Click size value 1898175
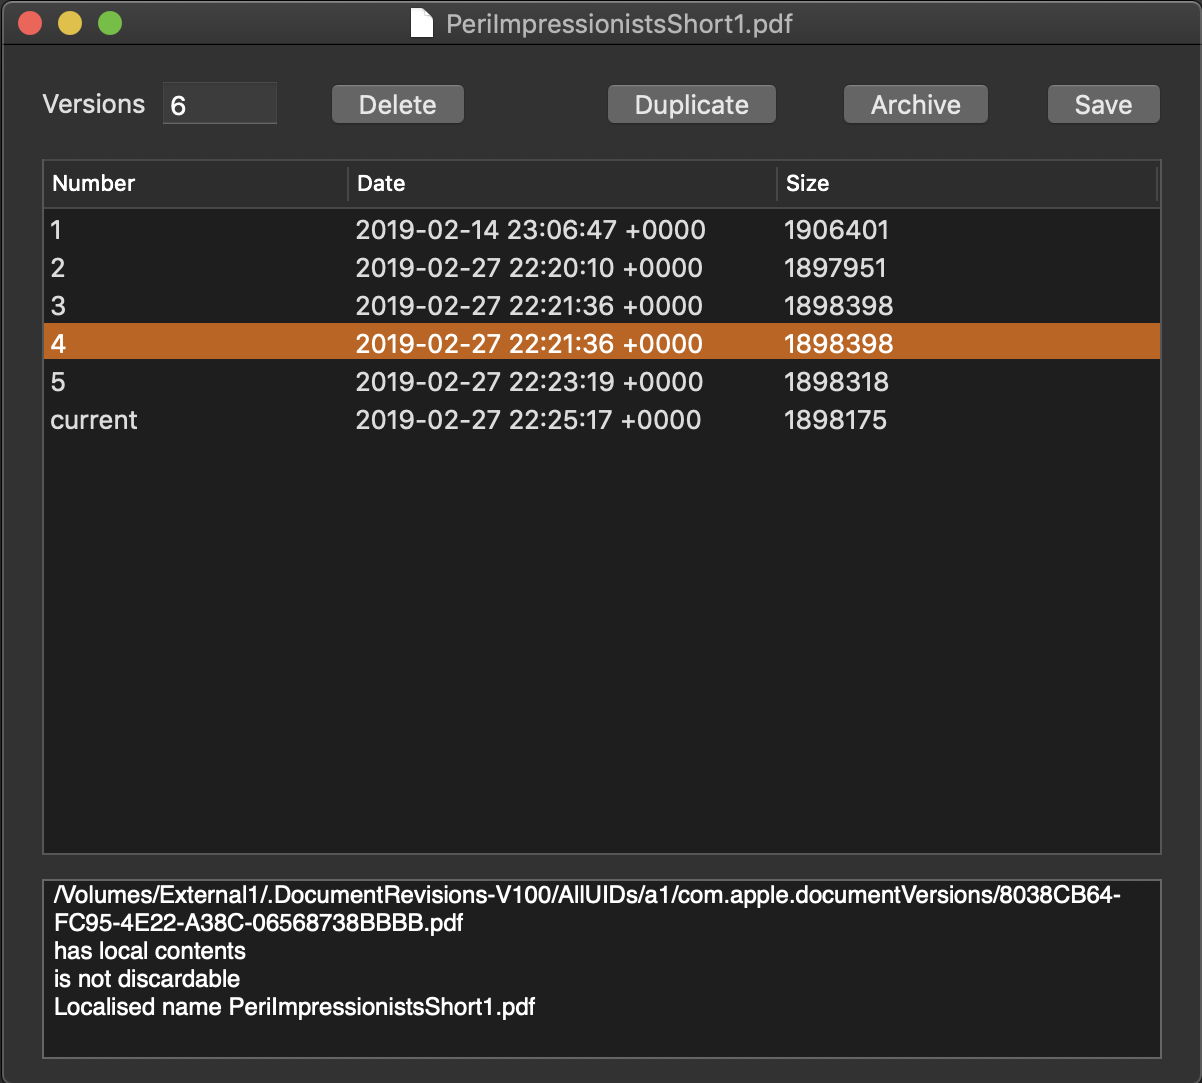1202x1083 pixels. pos(836,420)
